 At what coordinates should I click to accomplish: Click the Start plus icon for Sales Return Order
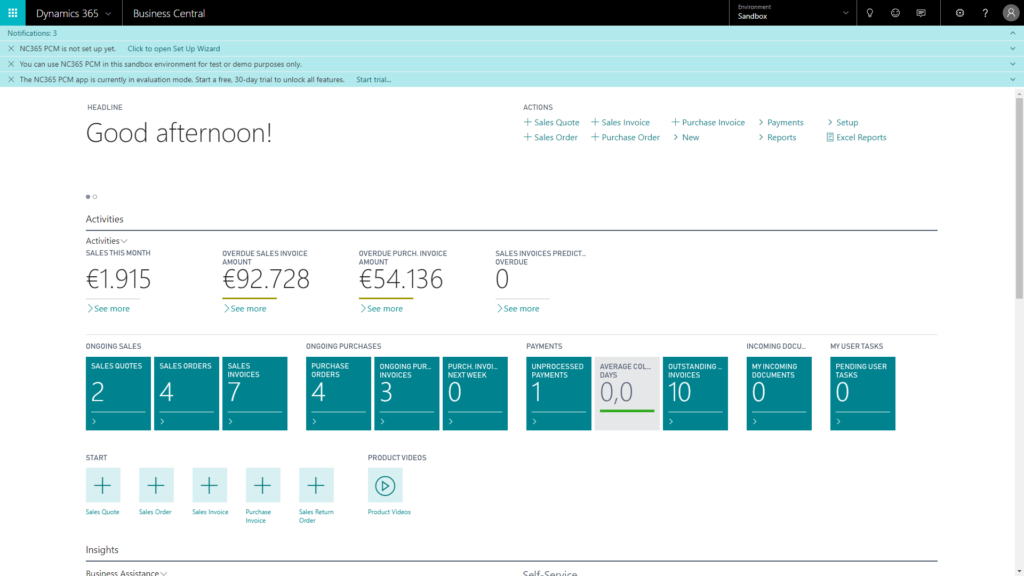point(316,485)
